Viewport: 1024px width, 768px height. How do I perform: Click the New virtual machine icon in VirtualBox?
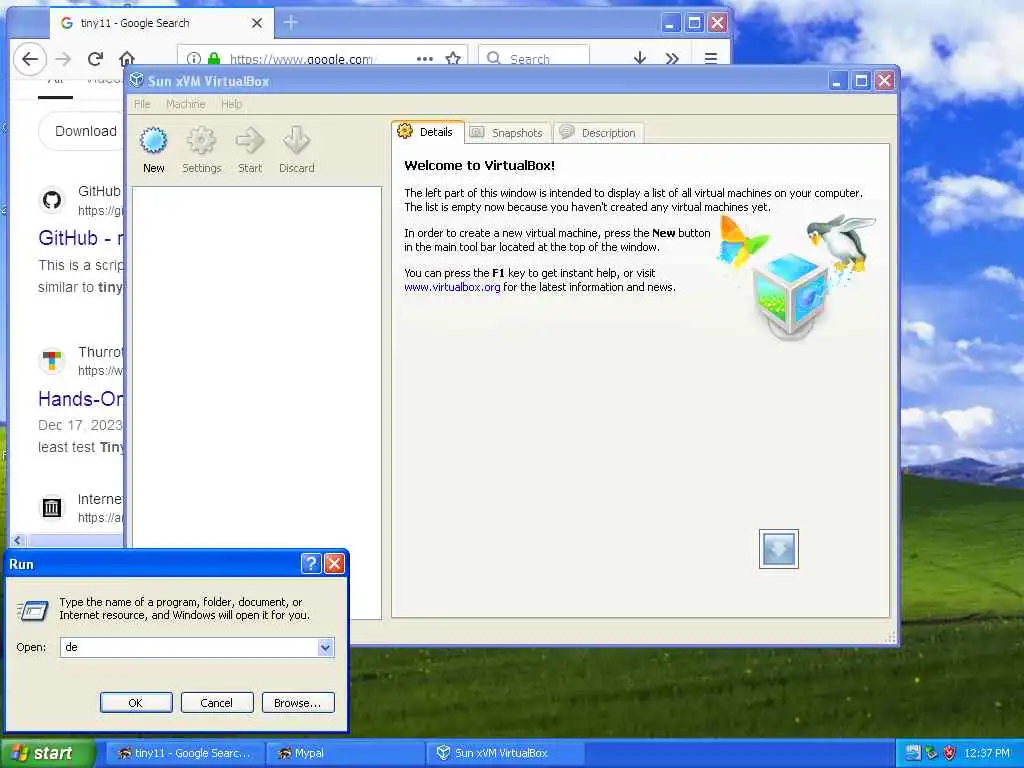pyautogui.click(x=153, y=140)
